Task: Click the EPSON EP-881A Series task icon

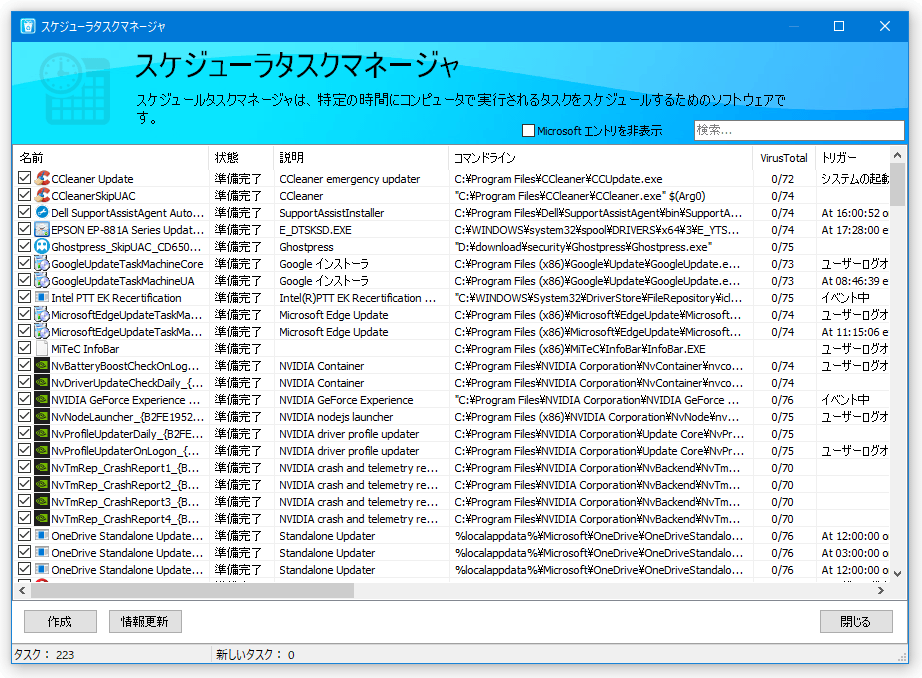Action: tap(42, 229)
